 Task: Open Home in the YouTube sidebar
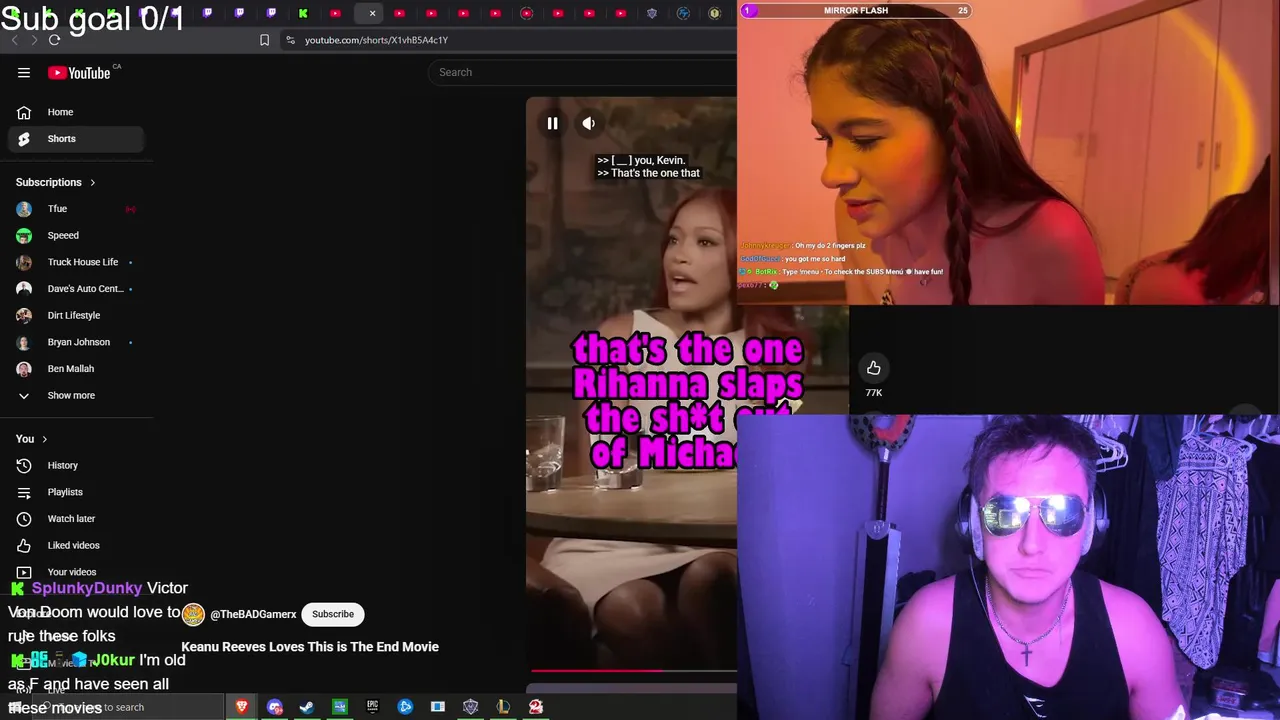point(76,112)
